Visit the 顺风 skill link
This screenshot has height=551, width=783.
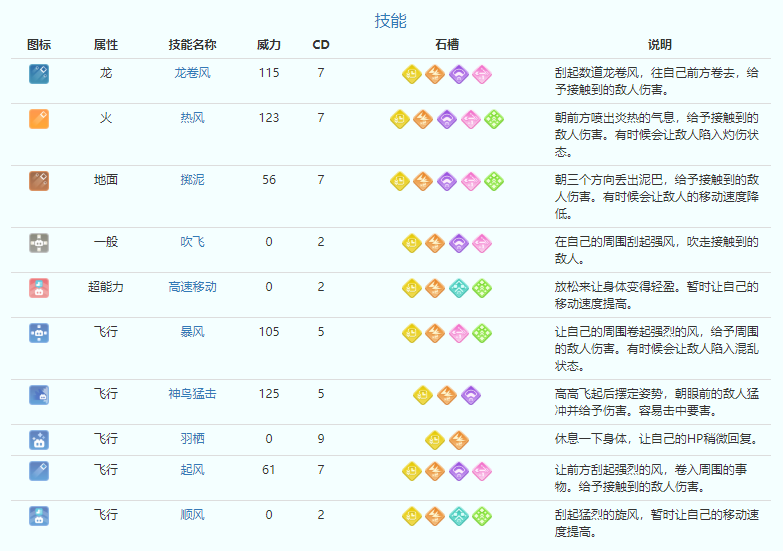click(x=192, y=515)
